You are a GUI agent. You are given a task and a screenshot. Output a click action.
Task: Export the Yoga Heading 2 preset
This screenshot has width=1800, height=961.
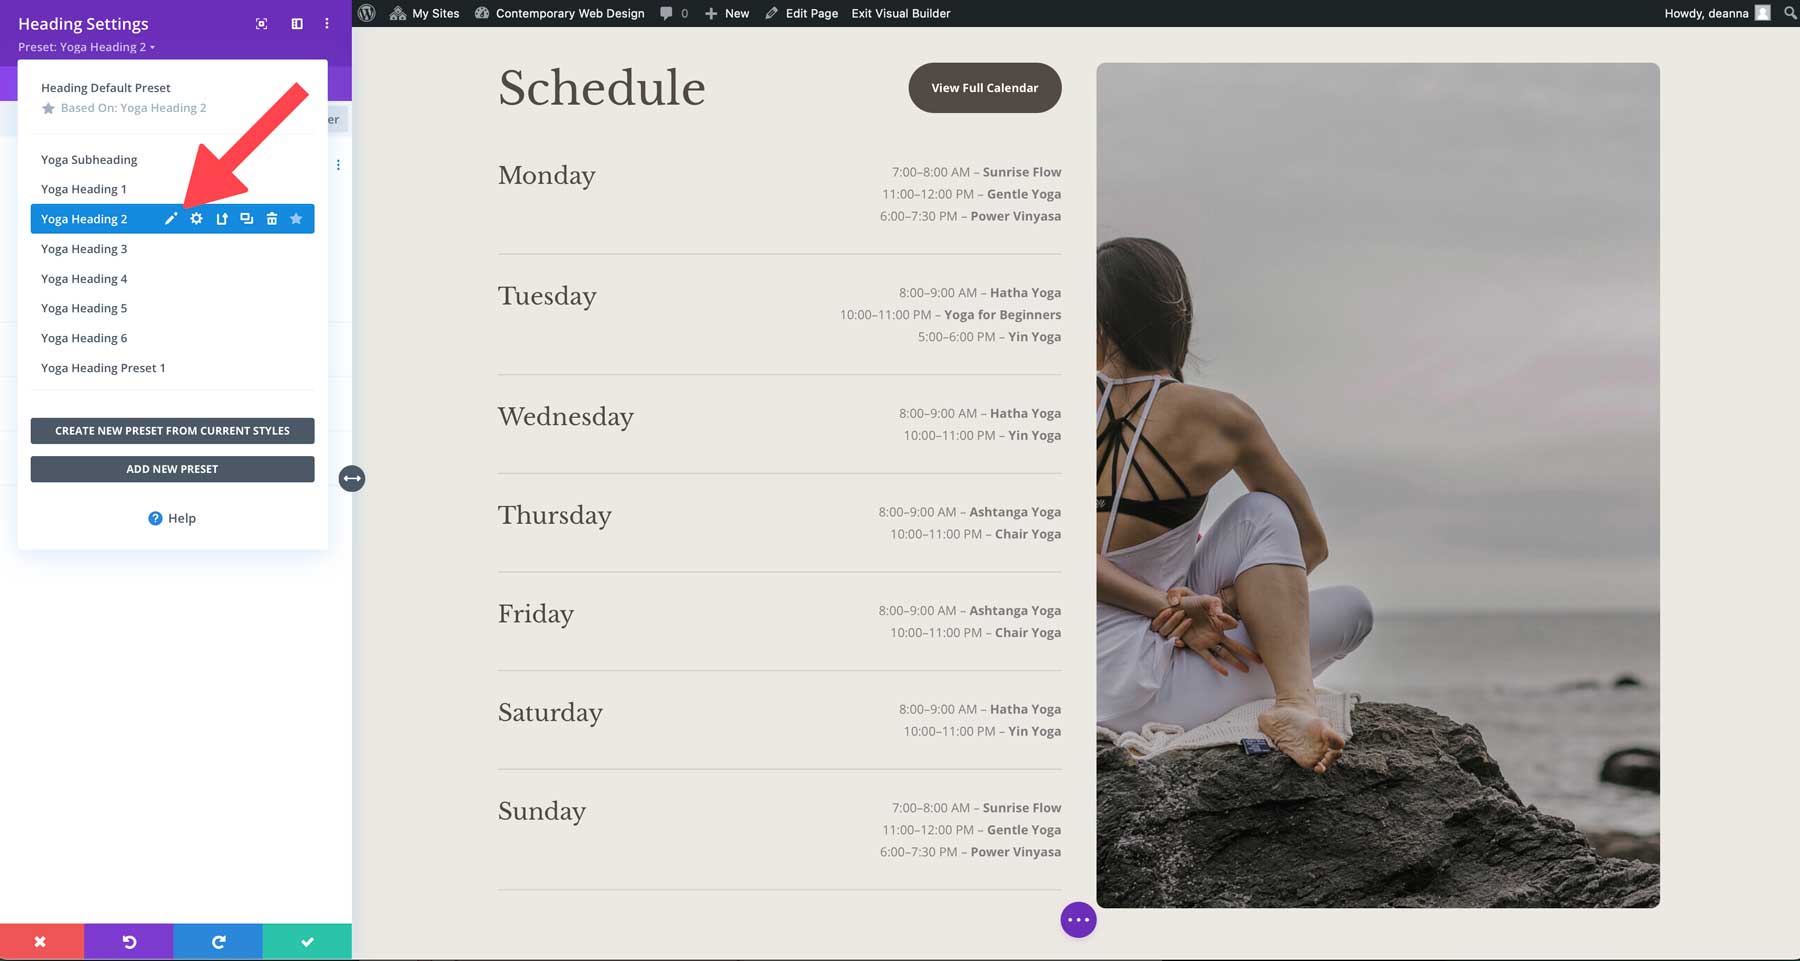click(221, 218)
